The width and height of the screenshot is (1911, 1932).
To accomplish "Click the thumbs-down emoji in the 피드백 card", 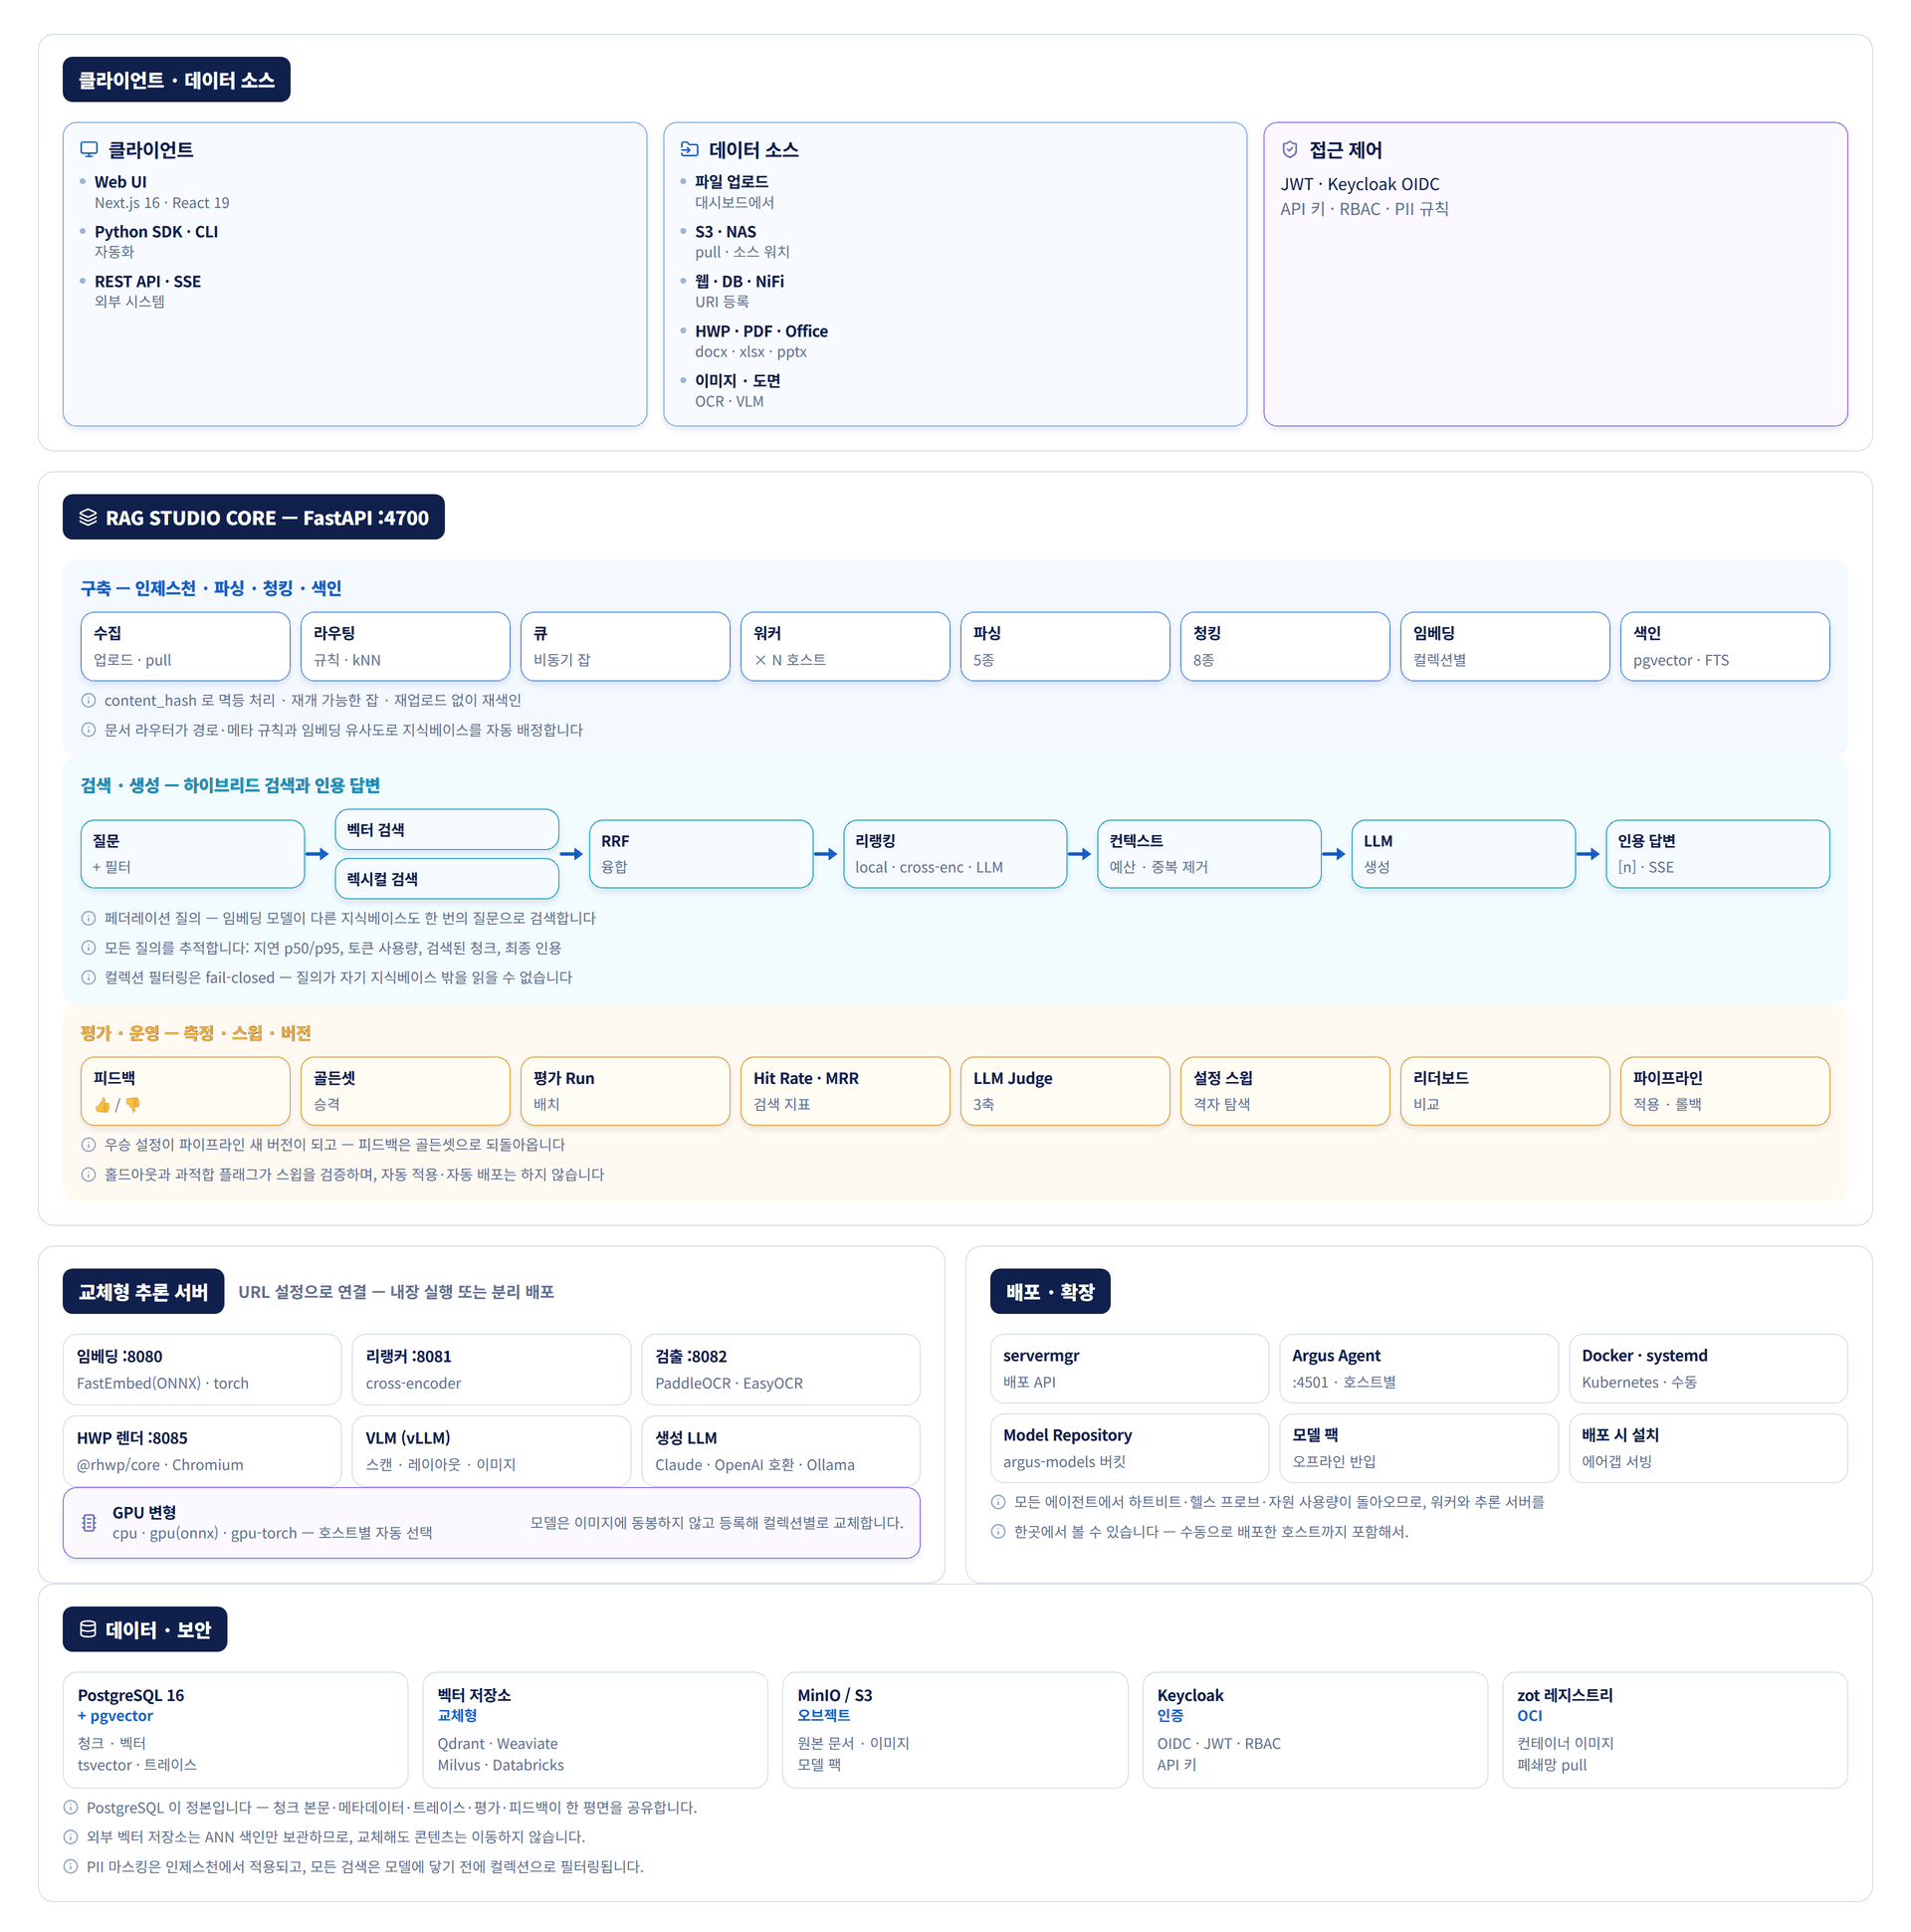I will 133,1105.
